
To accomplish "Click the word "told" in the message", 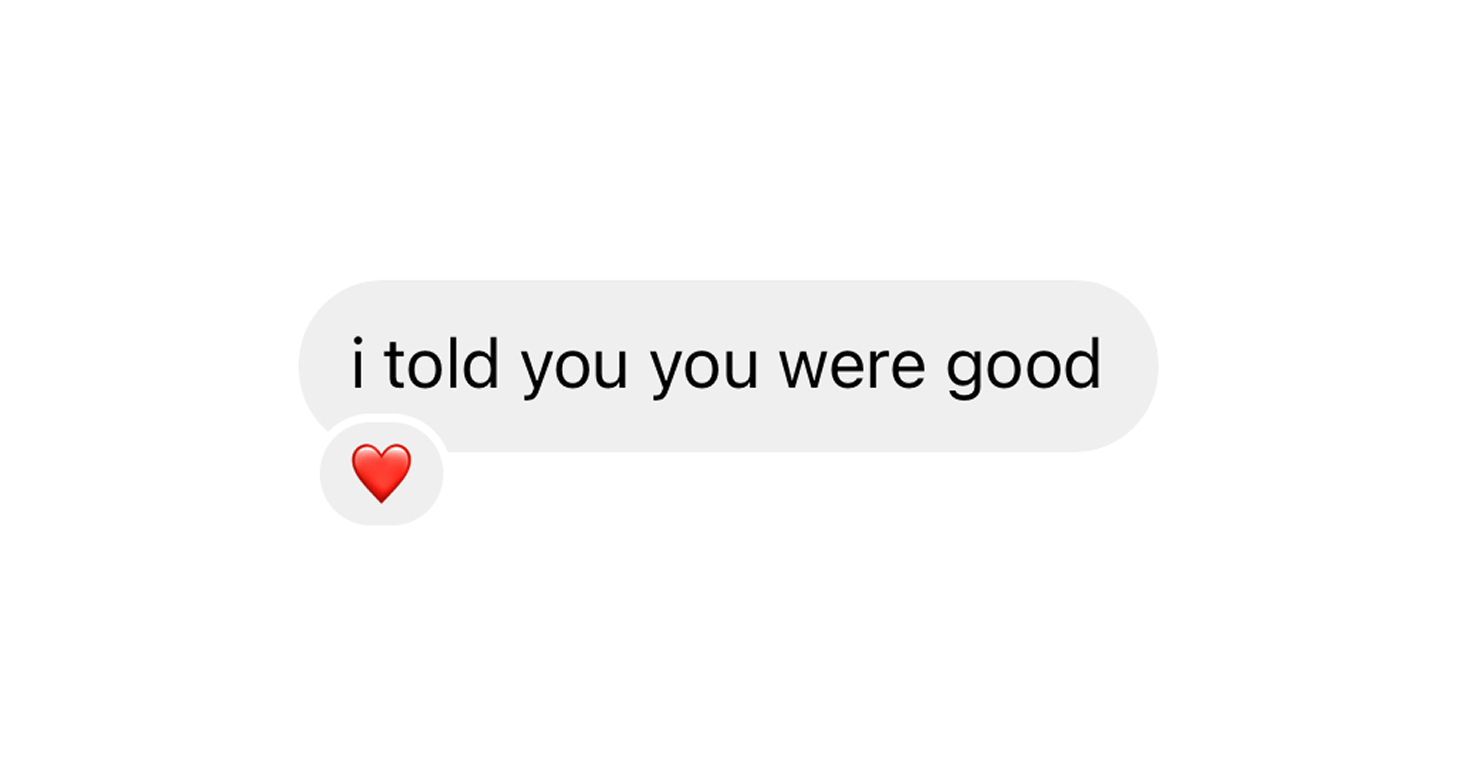I will coord(442,363).
